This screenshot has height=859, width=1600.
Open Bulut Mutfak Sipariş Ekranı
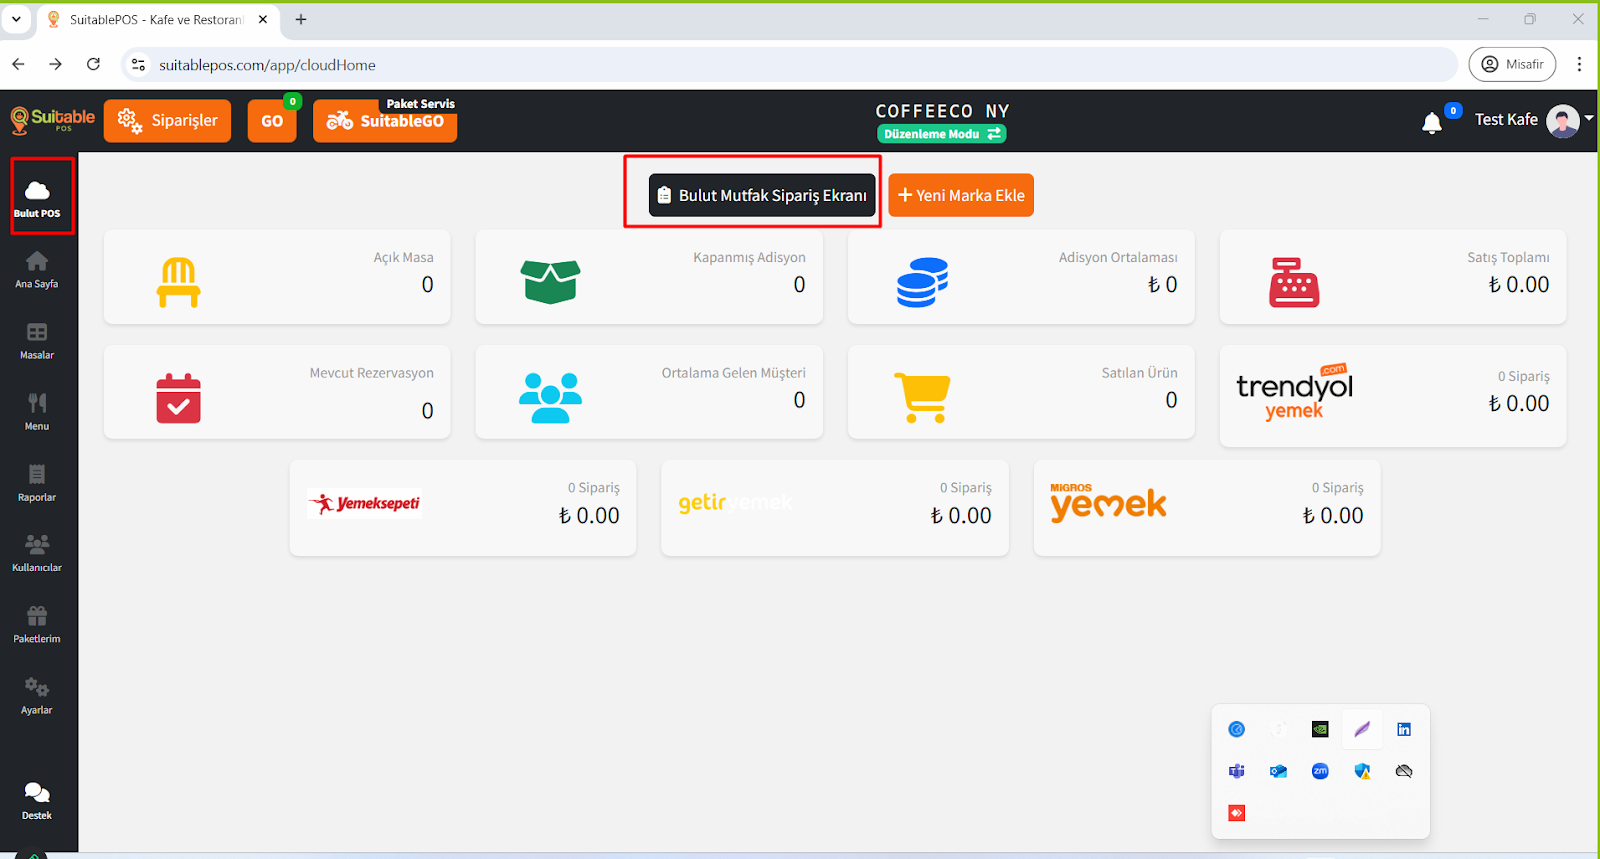[762, 195]
